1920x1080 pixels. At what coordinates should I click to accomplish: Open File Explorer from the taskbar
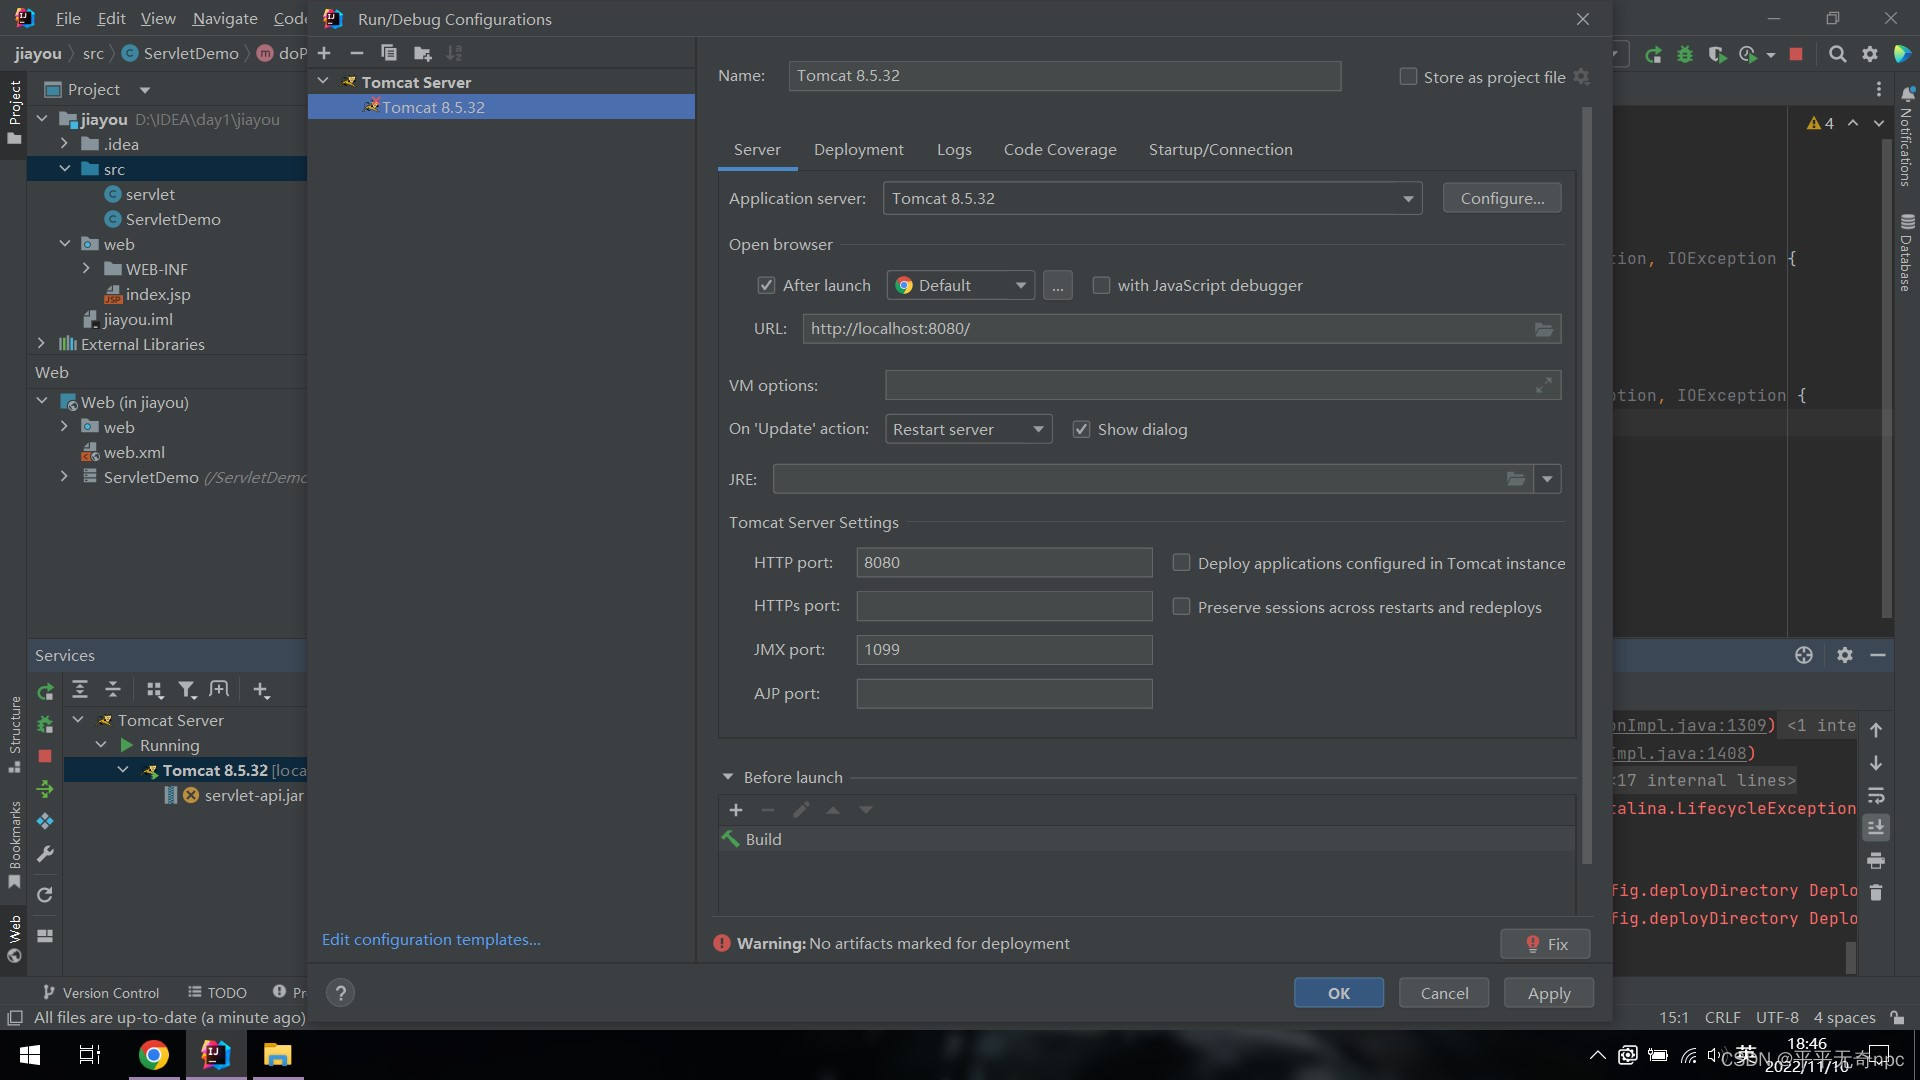(x=277, y=1055)
